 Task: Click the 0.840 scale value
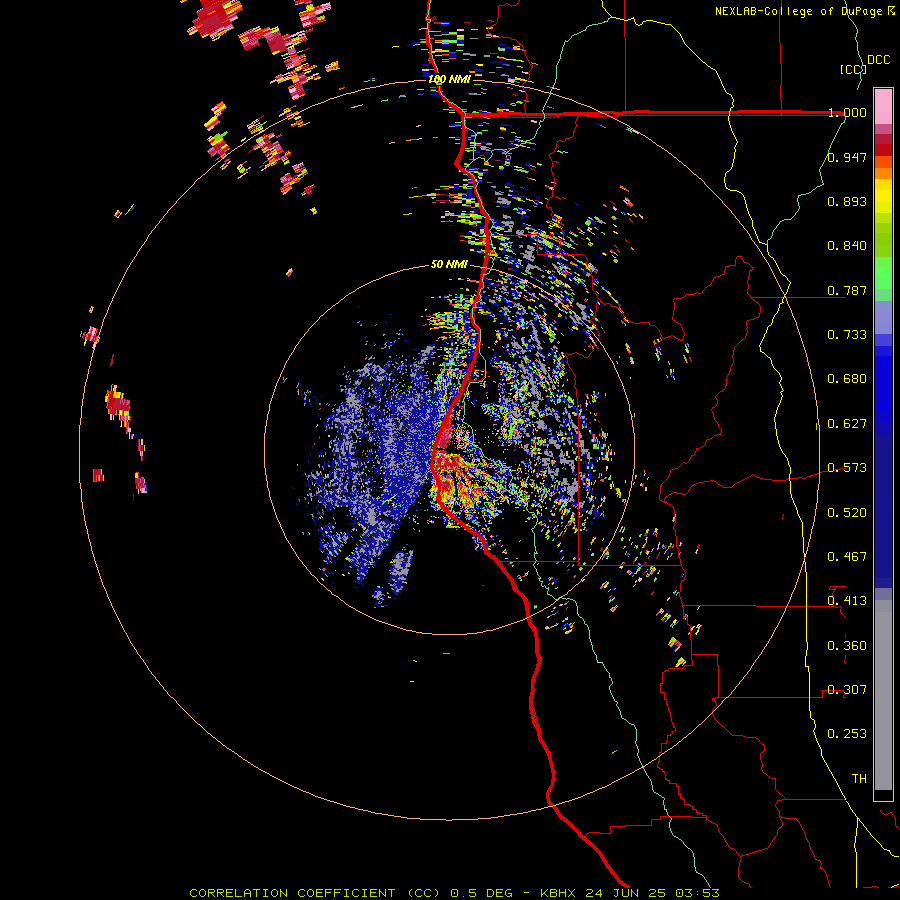click(847, 246)
